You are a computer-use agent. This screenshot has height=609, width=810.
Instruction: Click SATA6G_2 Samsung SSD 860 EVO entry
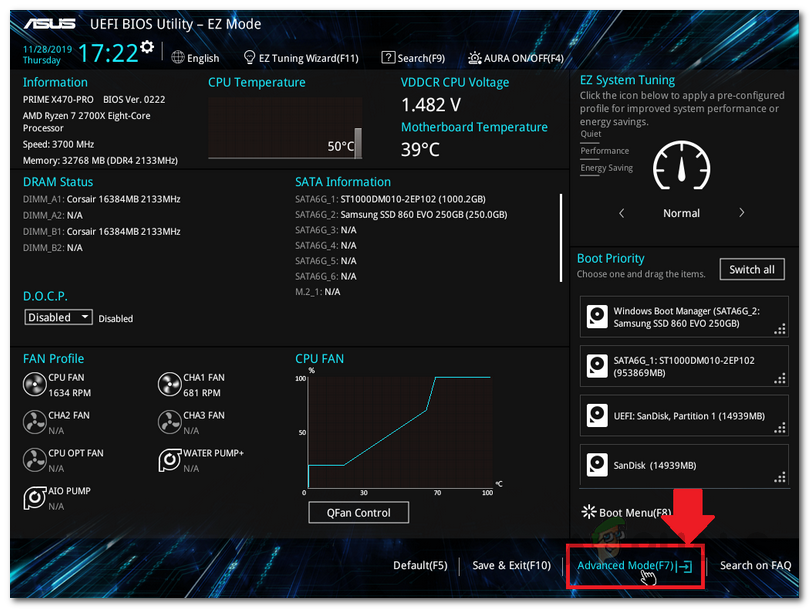click(401, 214)
